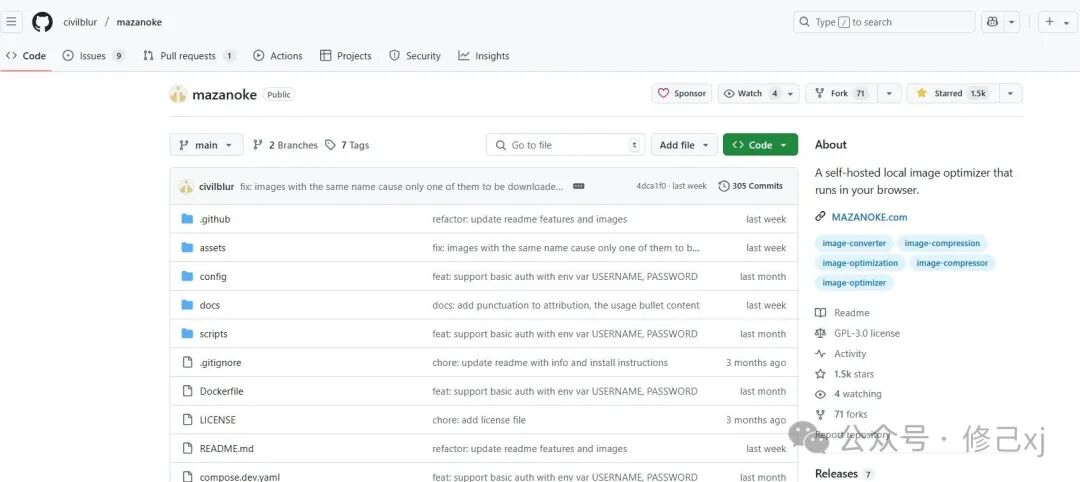Visit the MAZANOKE.com website link
Screen dimensions: 1080x482
point(869,217)
